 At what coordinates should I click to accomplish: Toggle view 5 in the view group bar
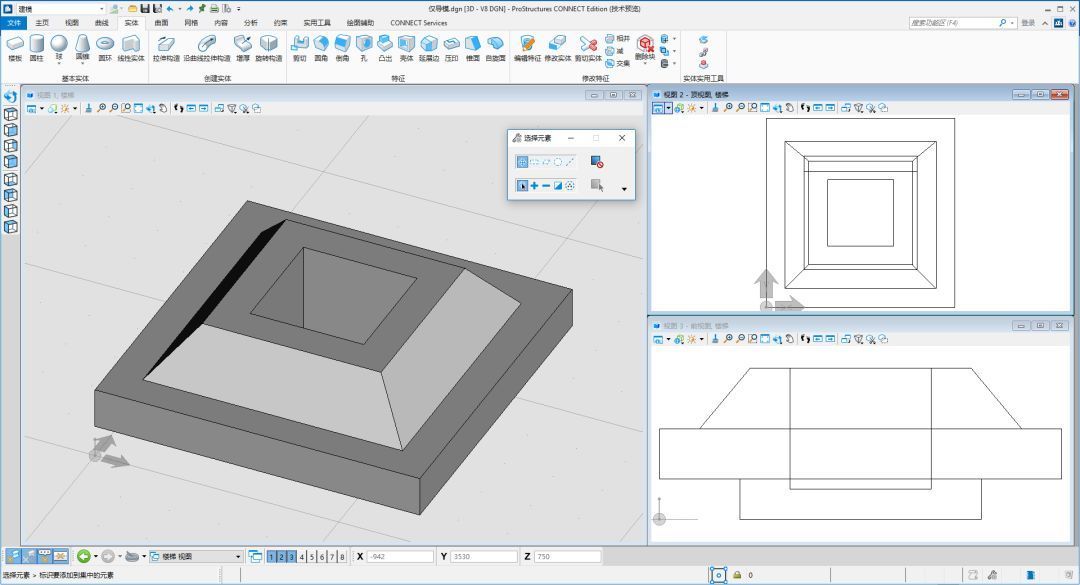tap(312, 557)
